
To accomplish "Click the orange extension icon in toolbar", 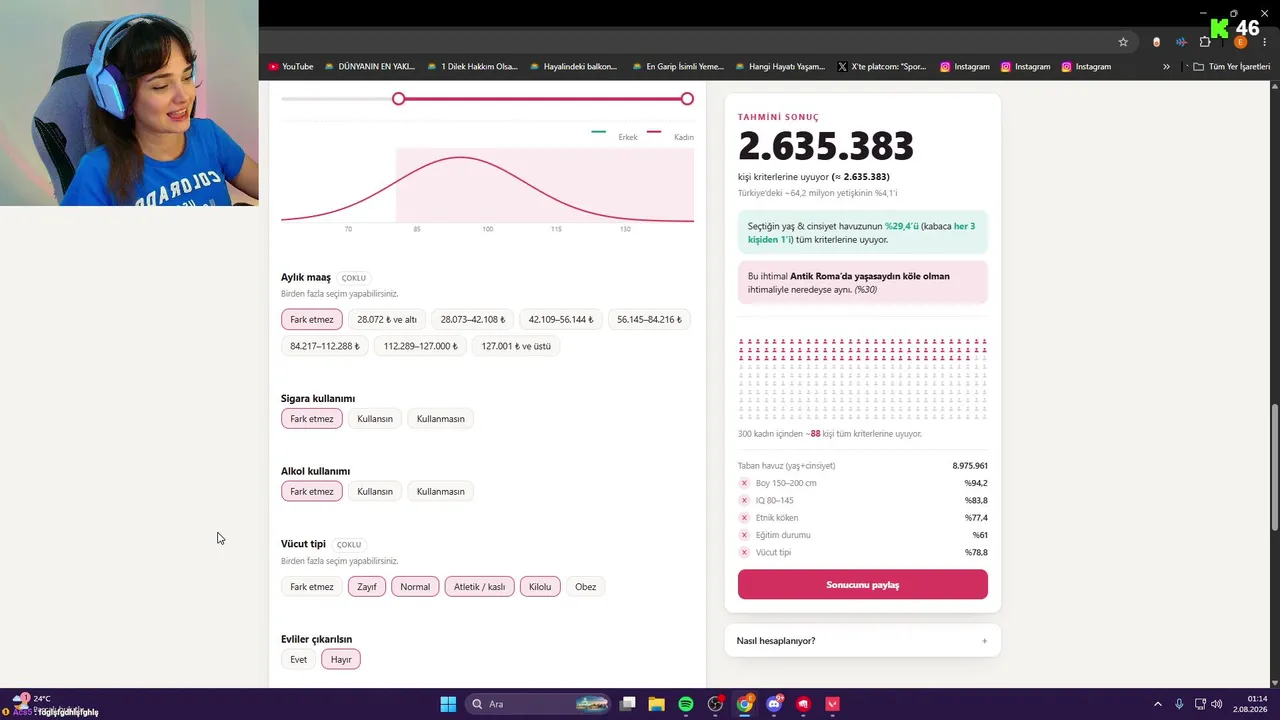I will [1157, 42].
